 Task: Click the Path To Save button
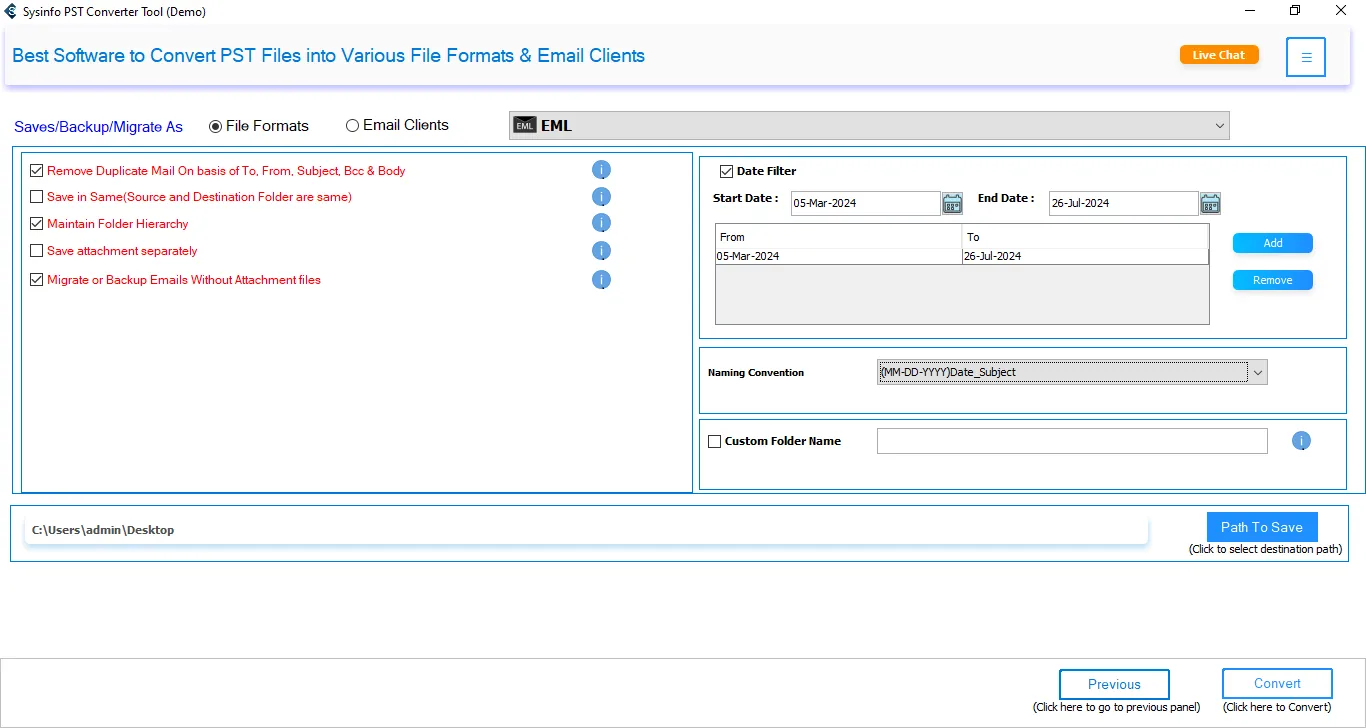(1261, 527)
